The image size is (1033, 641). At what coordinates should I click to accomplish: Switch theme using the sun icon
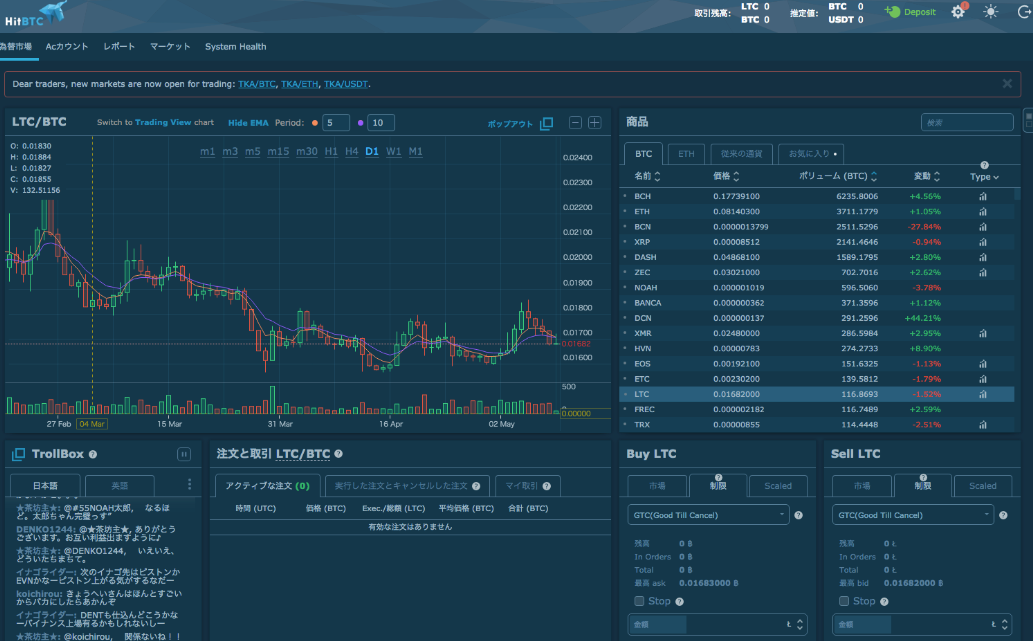pos(990,12)
